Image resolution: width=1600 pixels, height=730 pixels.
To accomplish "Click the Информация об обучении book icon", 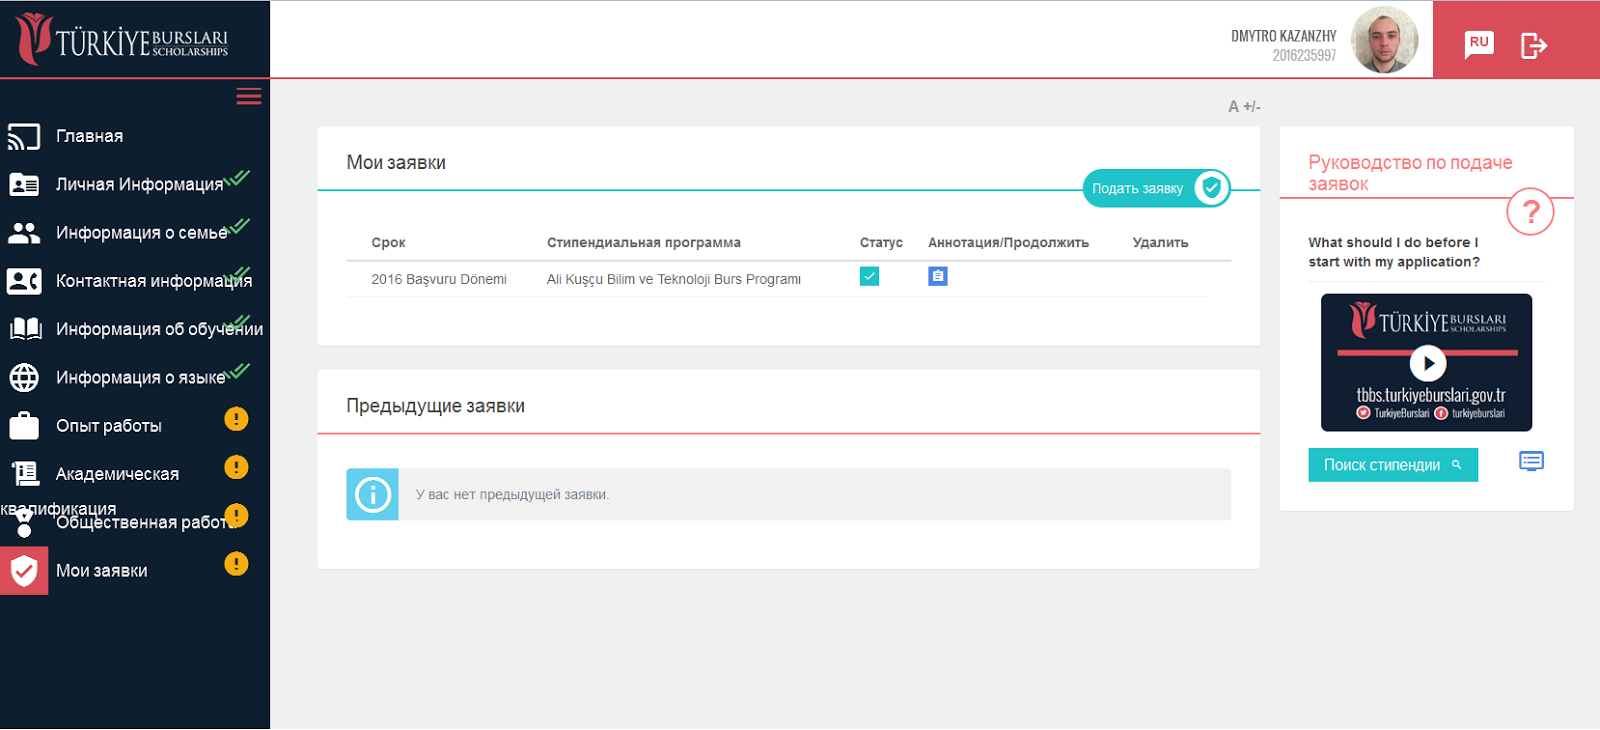I will pyautogui.click(x=25, y=329).
